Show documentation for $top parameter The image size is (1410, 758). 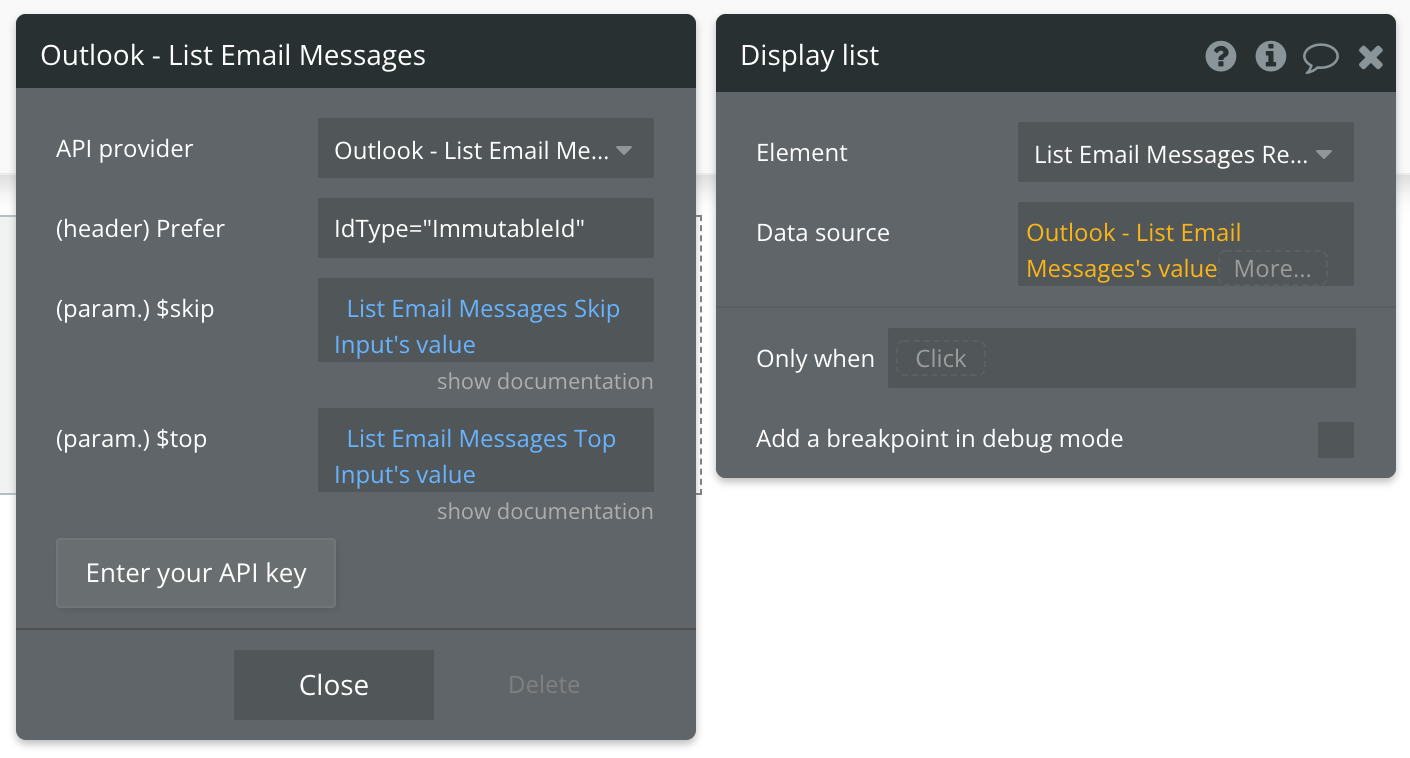pyautogui.click(x=545, y=511)
